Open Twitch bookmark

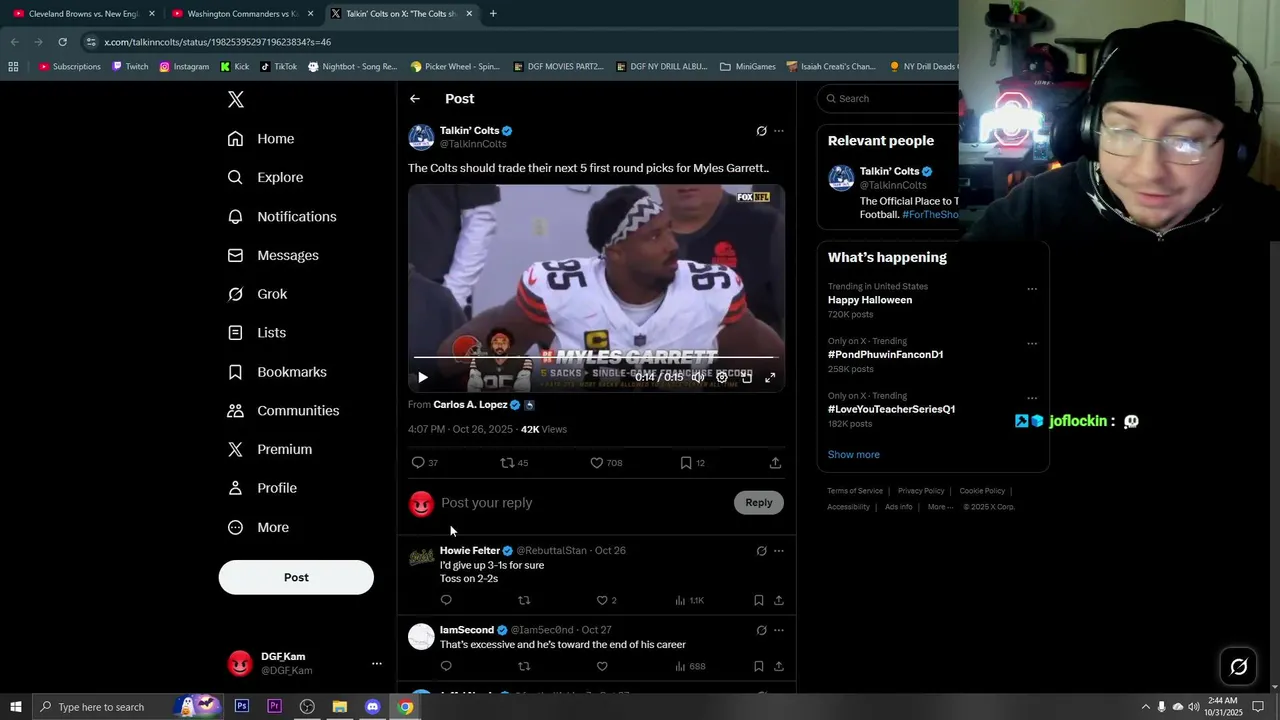coord(130,67)
